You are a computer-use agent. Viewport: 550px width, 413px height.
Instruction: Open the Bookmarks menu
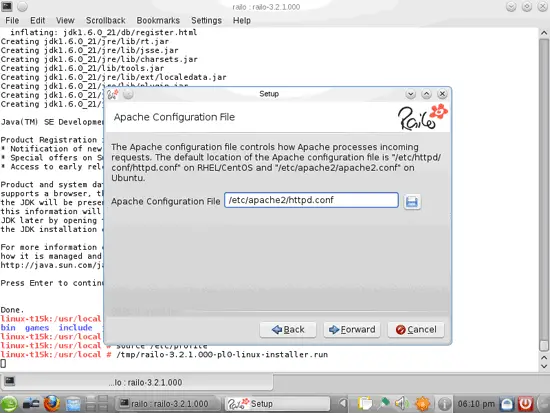(x=158, y=21)
